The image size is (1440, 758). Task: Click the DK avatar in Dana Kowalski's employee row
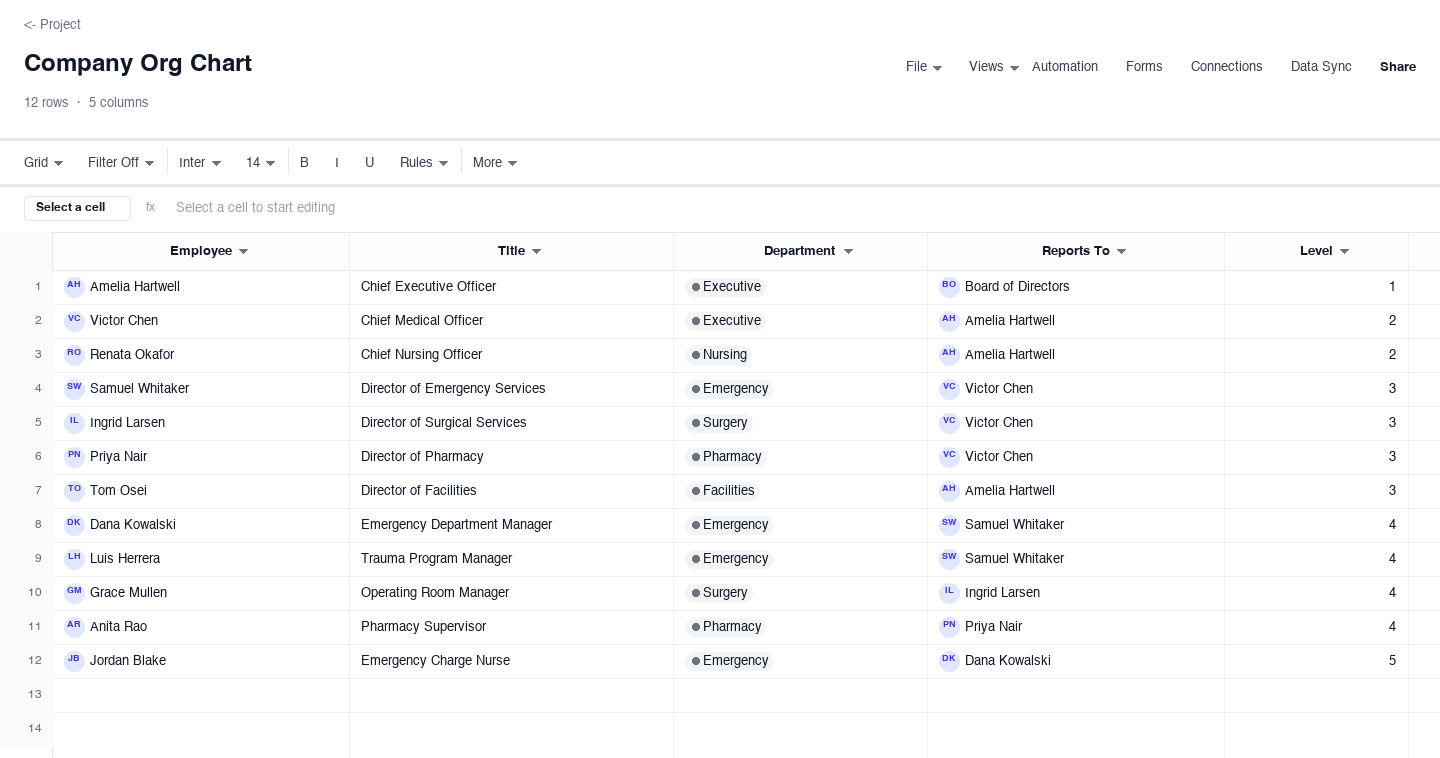tap(74, 525)
